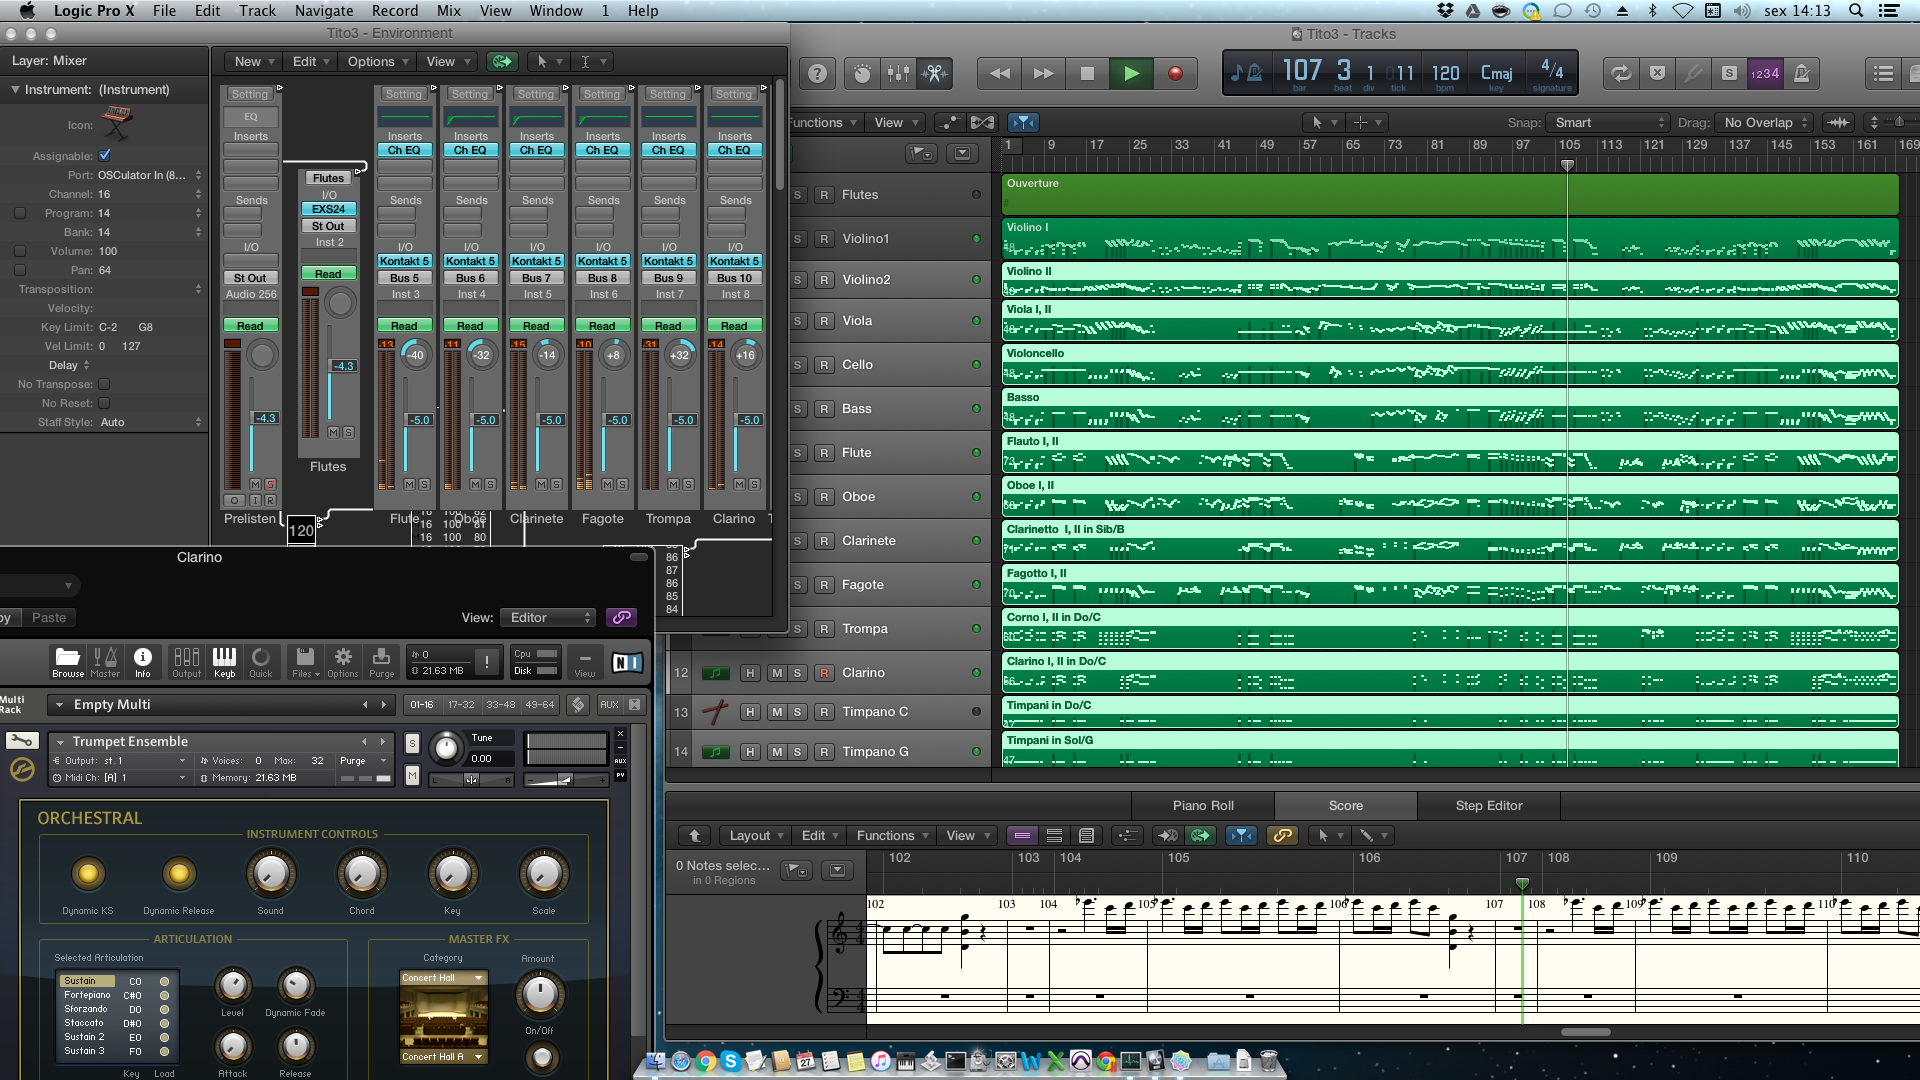Show Kontakt Output section
Screen dimensions: 1920x1080
[186, 661]
